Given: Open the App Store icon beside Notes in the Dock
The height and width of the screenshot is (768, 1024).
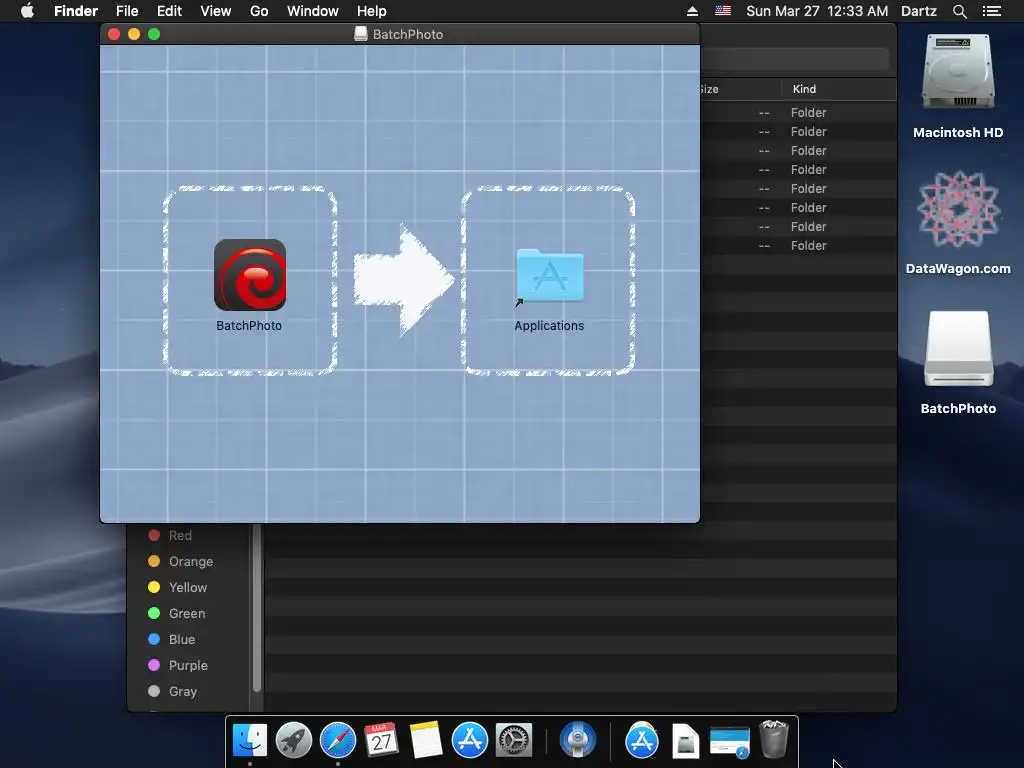Looking at the screenshot, I should pyautogui.click(x=470, y=741).
